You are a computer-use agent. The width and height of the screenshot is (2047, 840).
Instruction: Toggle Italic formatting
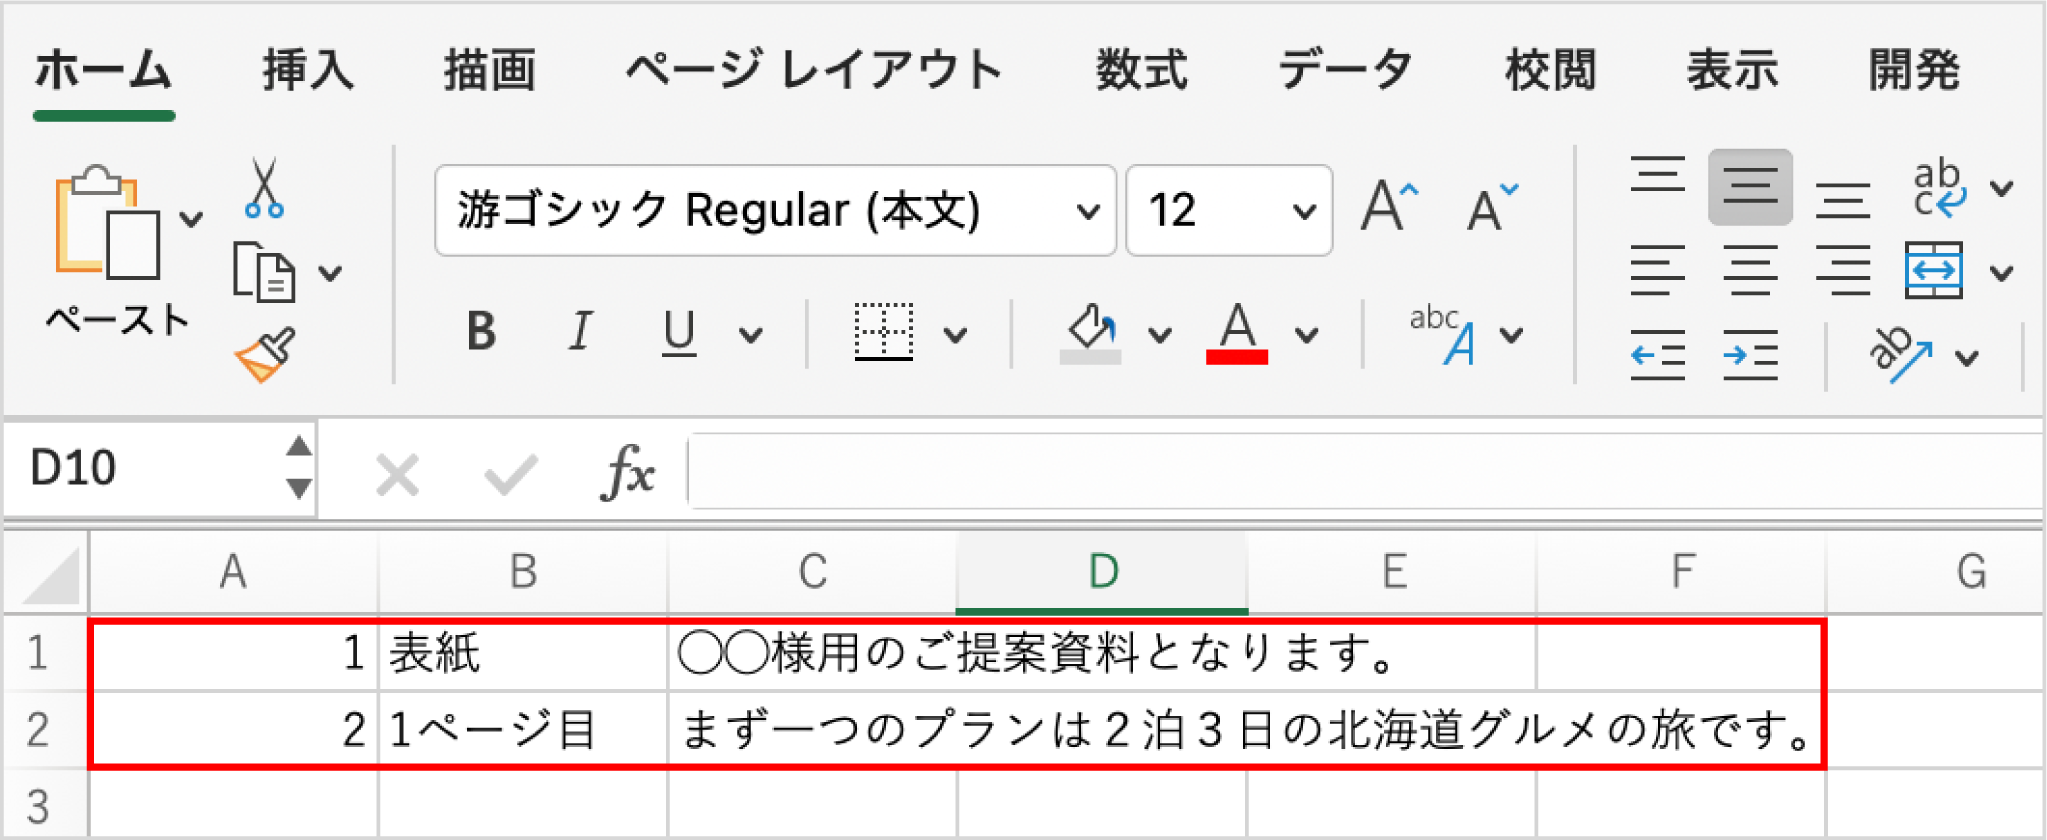(580, 331)
